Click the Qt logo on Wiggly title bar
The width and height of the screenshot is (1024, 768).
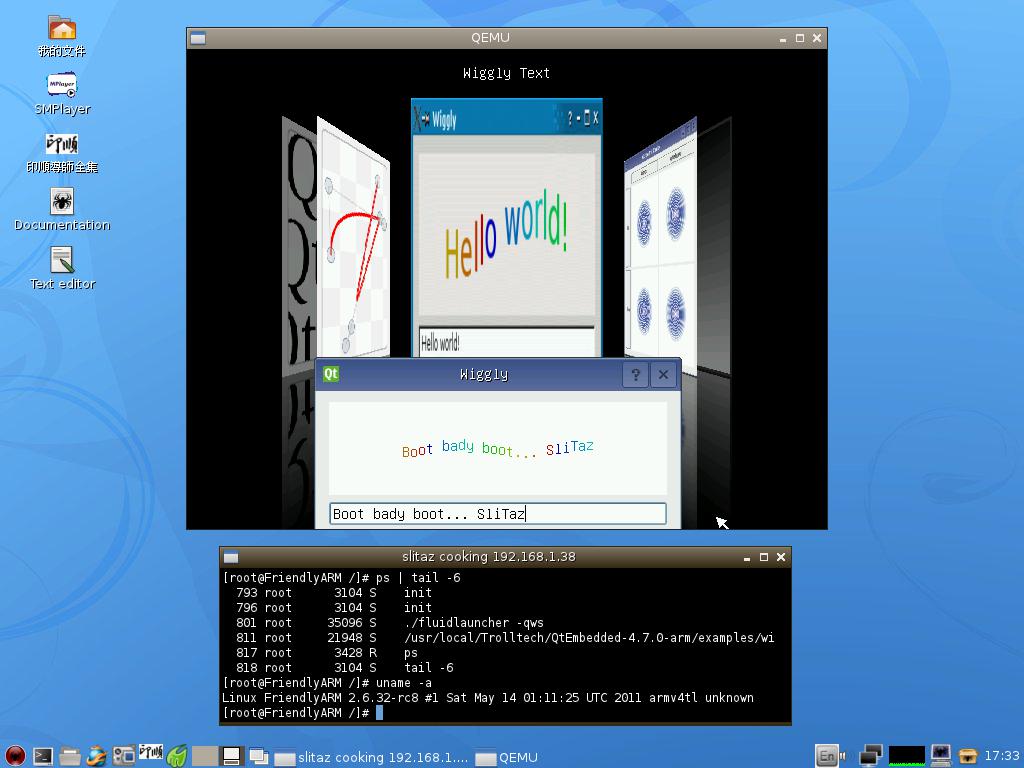(331, 374)
